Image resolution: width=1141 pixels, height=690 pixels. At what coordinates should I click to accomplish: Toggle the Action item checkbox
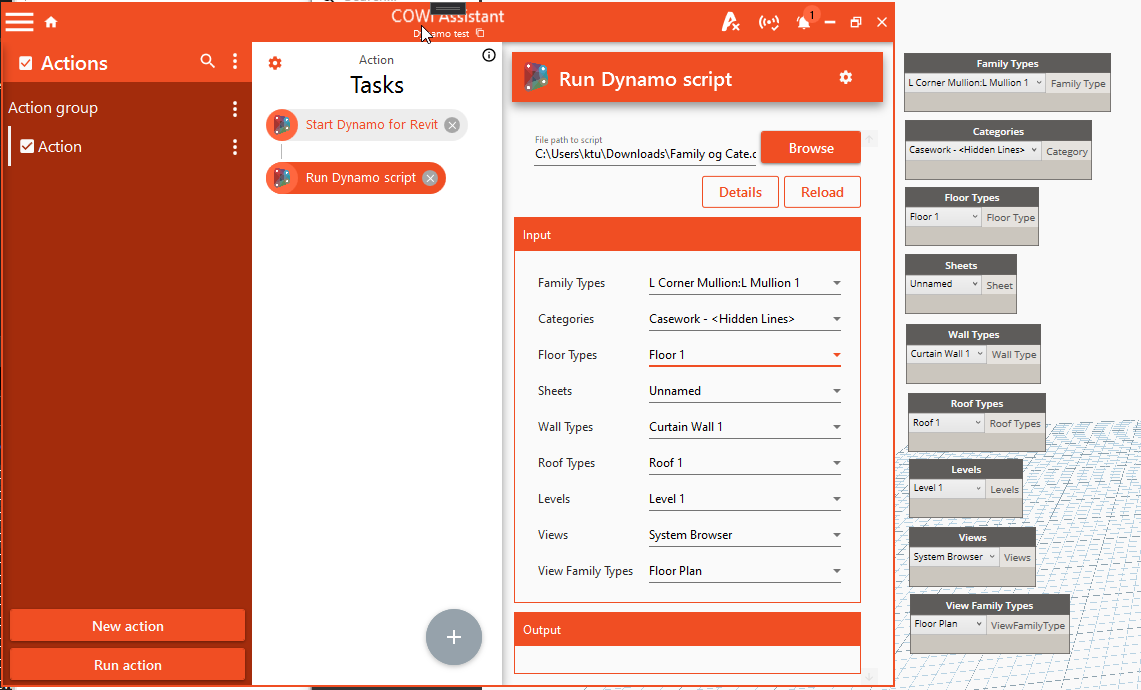point(27,147)
